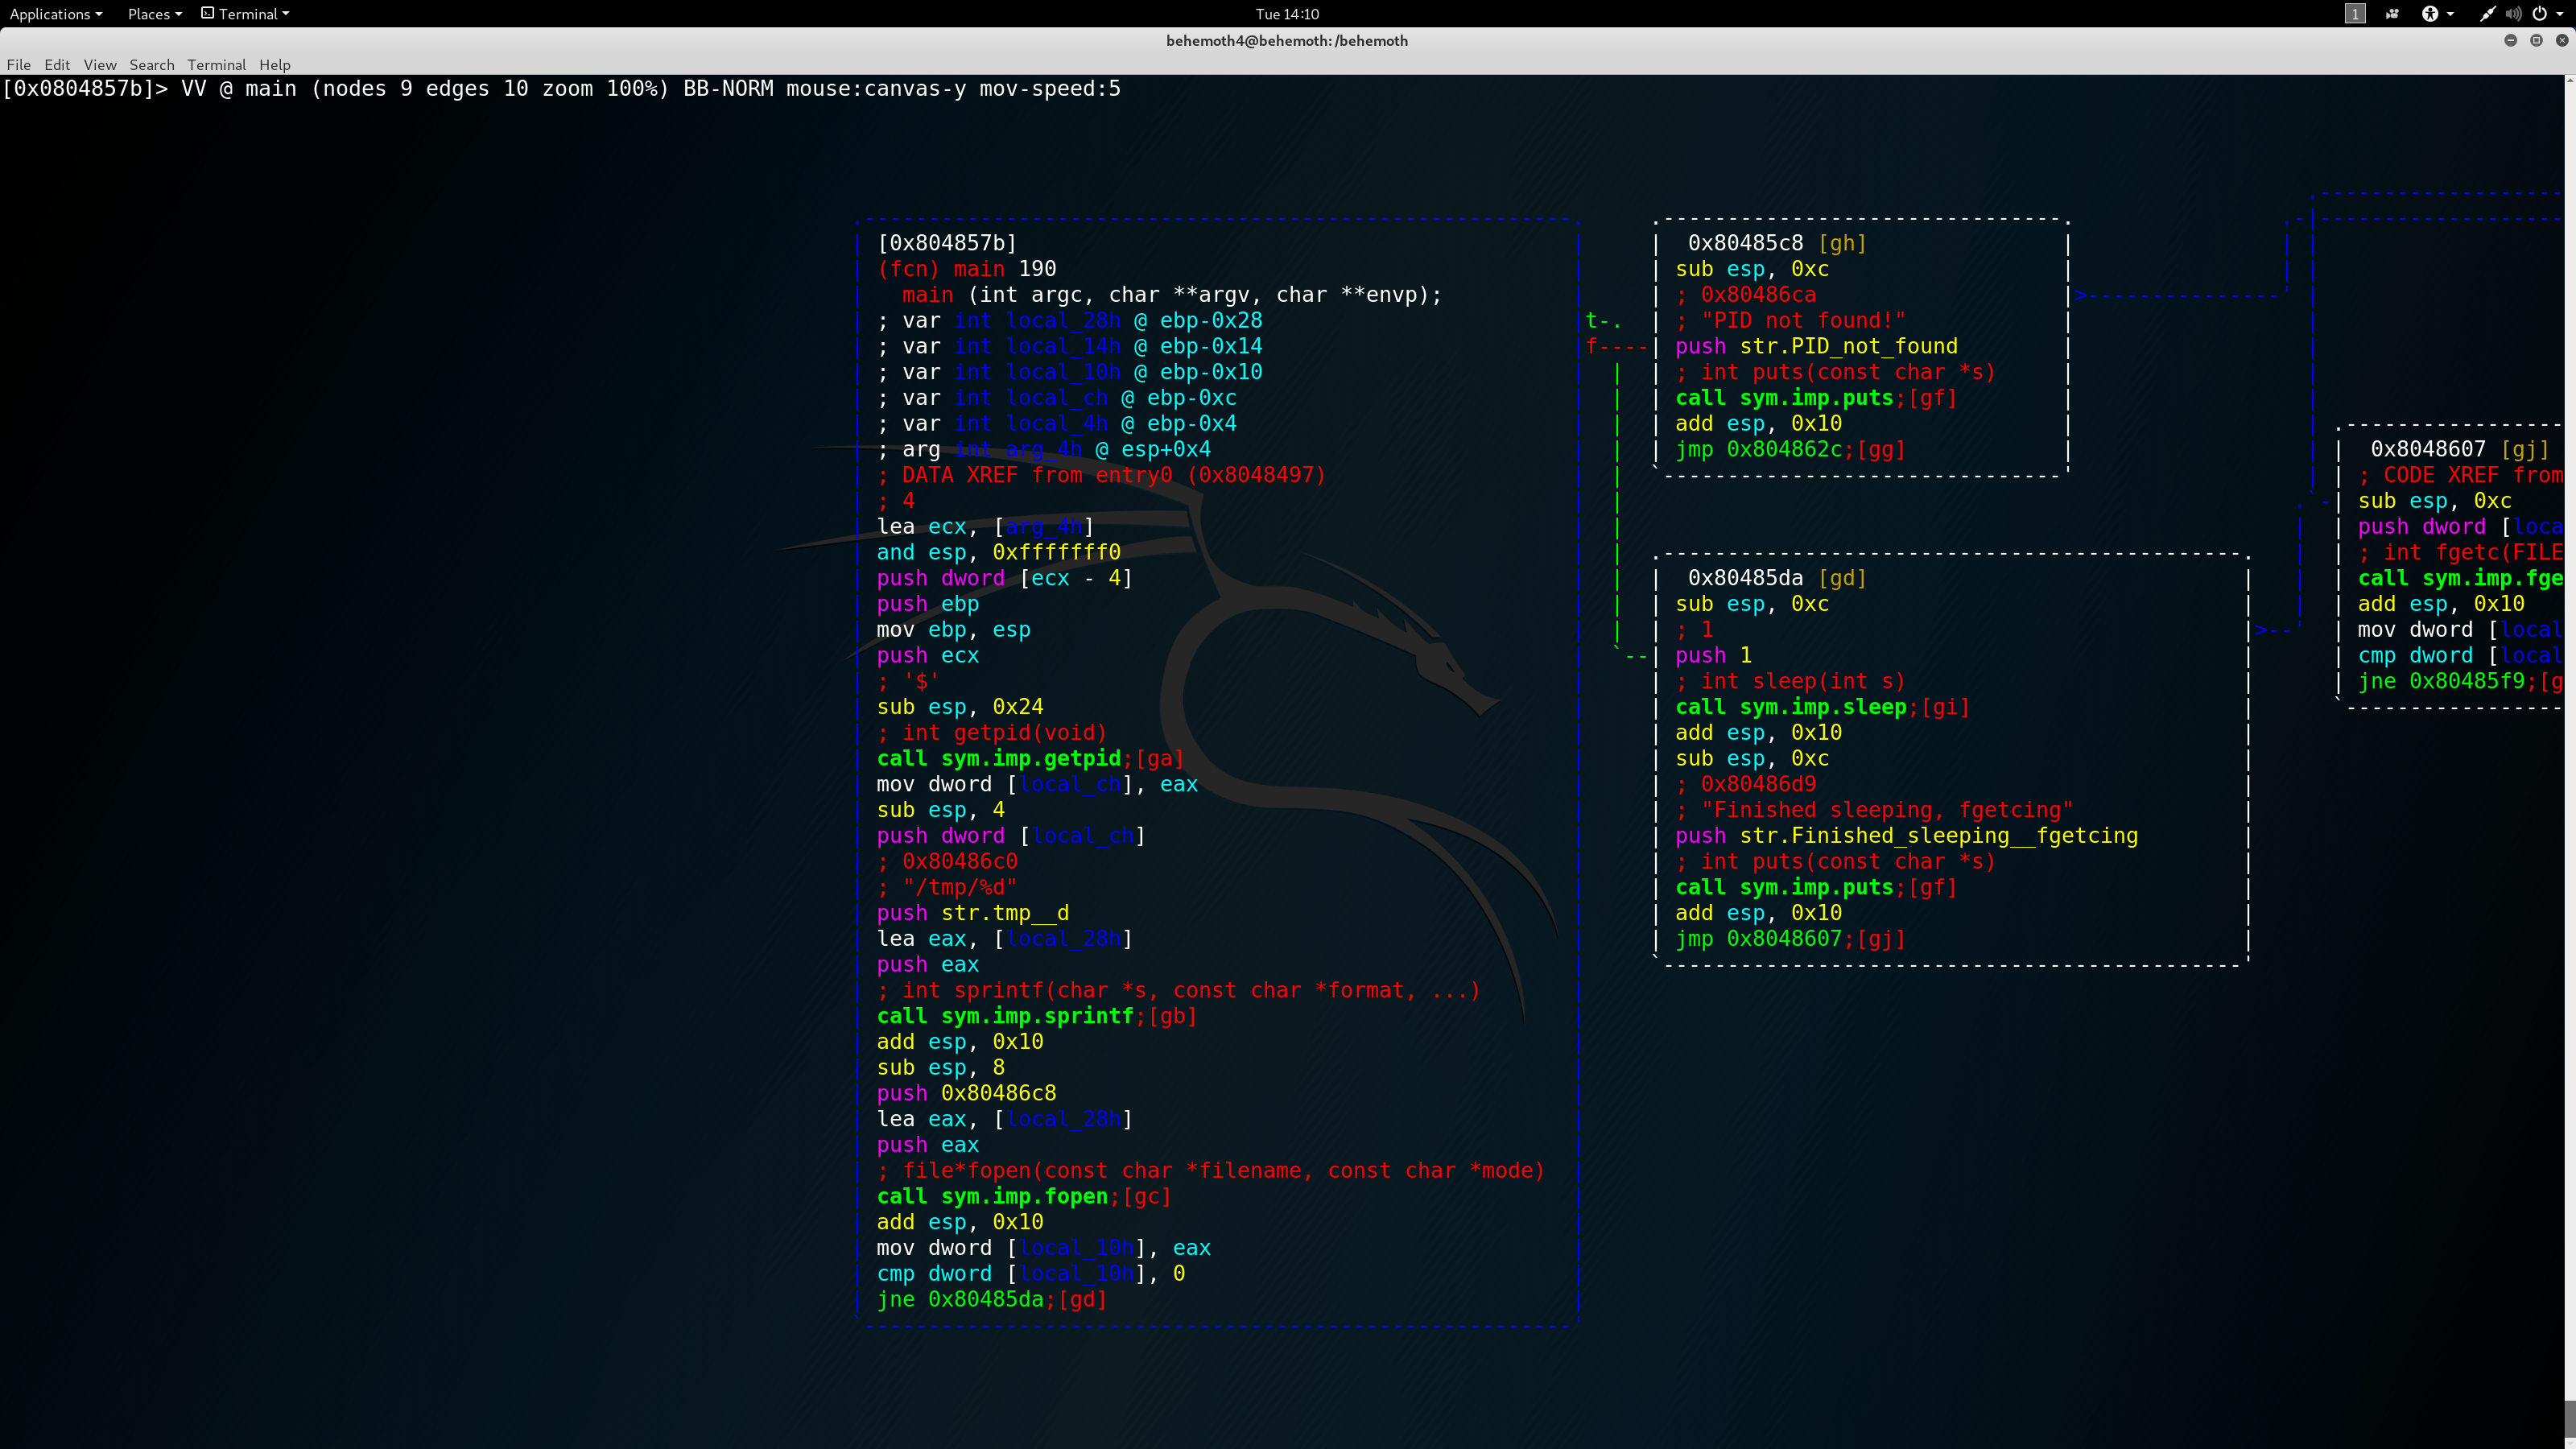This screenshot has width=2576, height=1449.
Task: Click 'push 1' instruction in gd node
Action: tap(1713, 655)
